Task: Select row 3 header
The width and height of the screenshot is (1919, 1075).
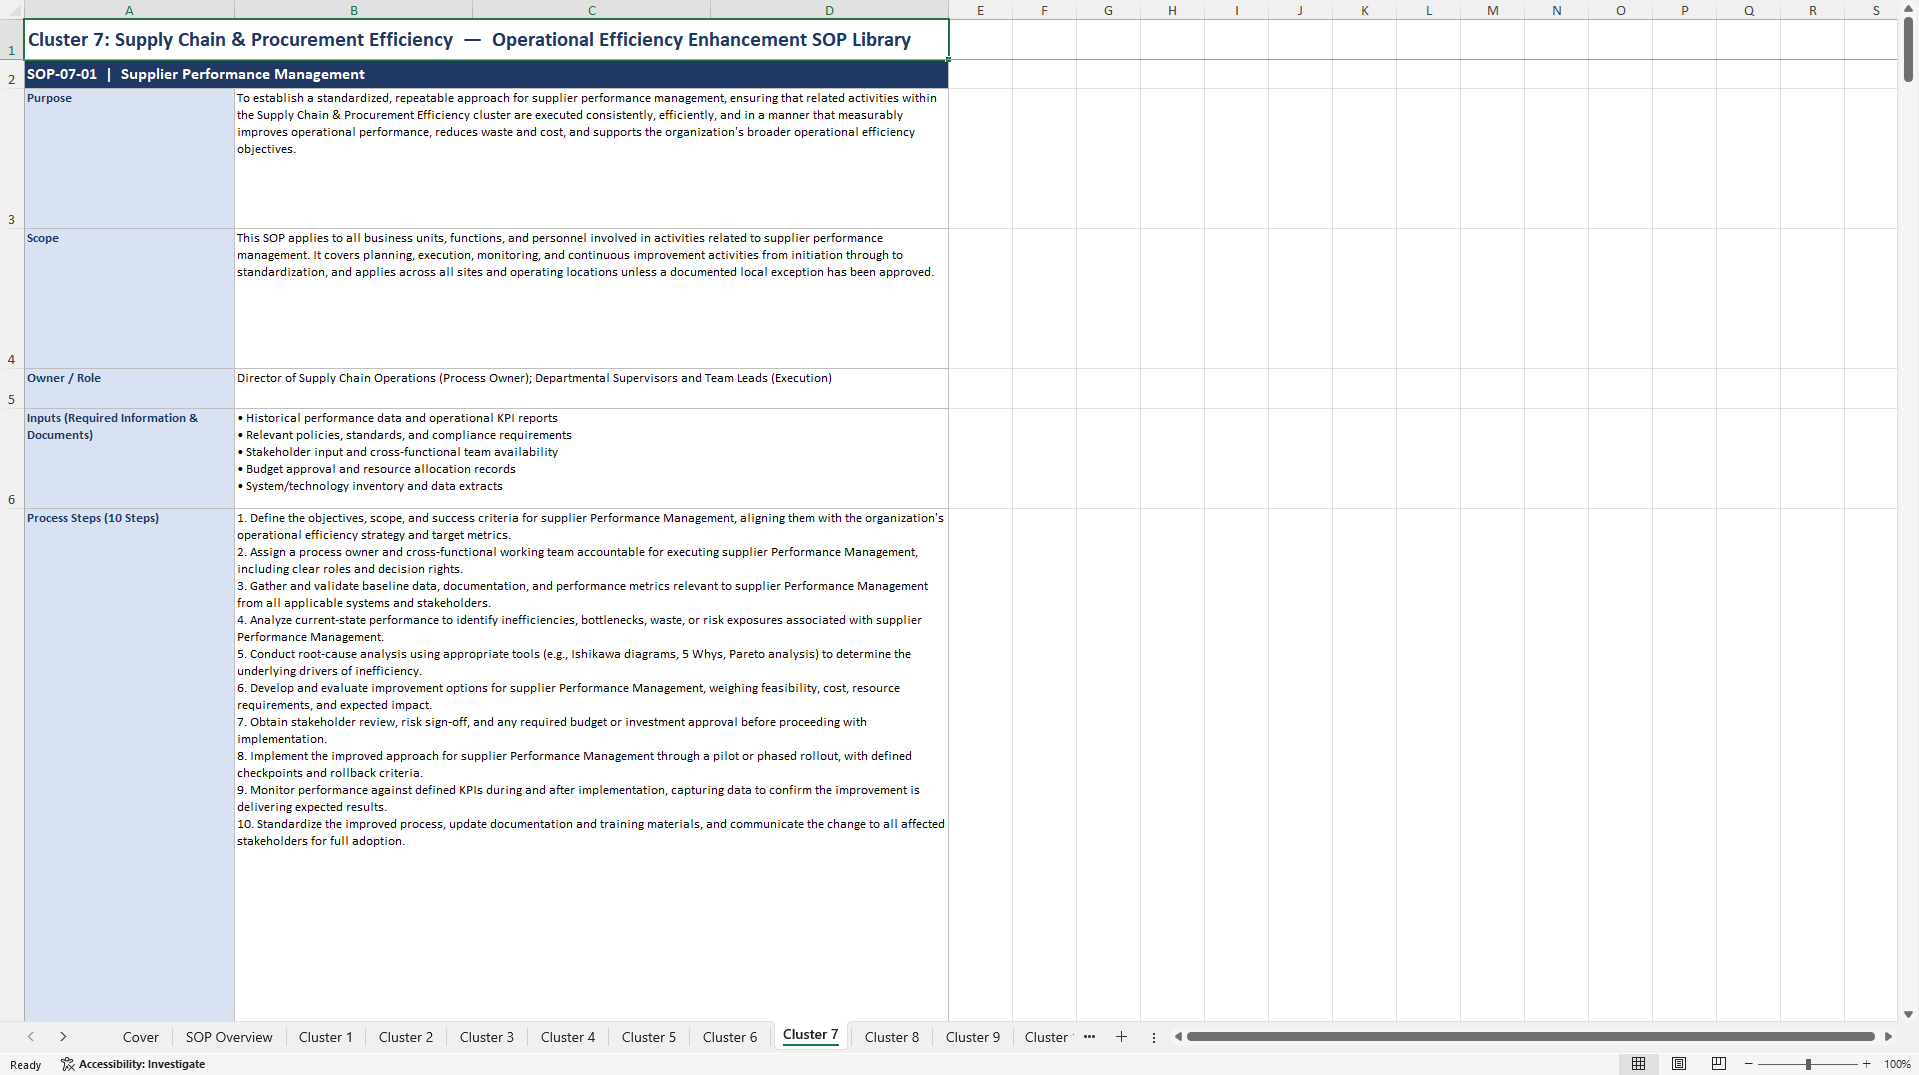Action: (x=12, y=158)
